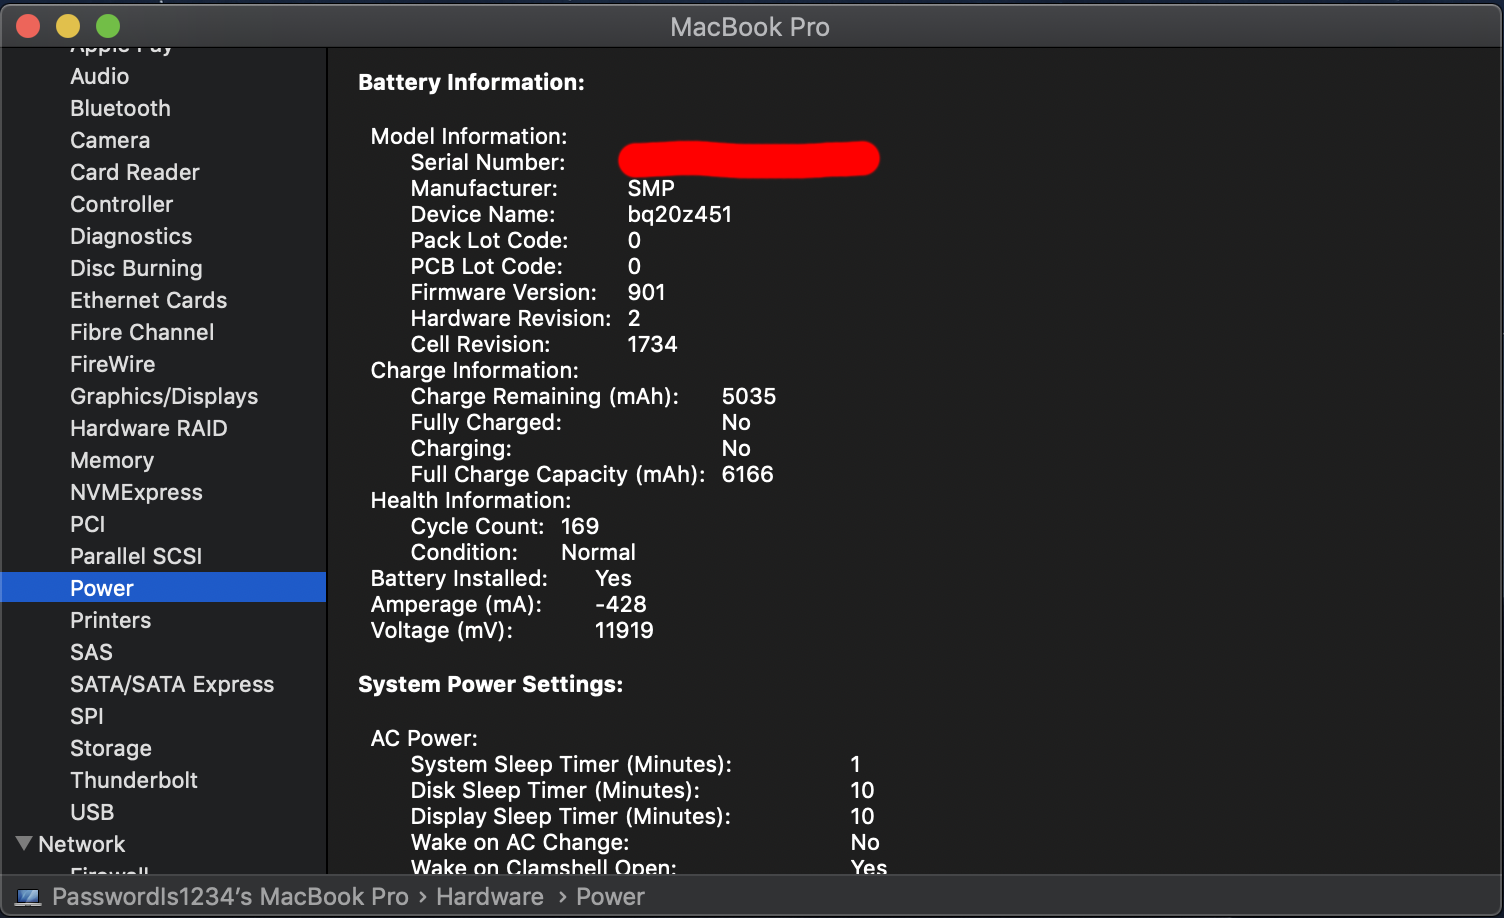Click the Condition value Normal
Viewport: 1504px width, 918px height.
598,552
